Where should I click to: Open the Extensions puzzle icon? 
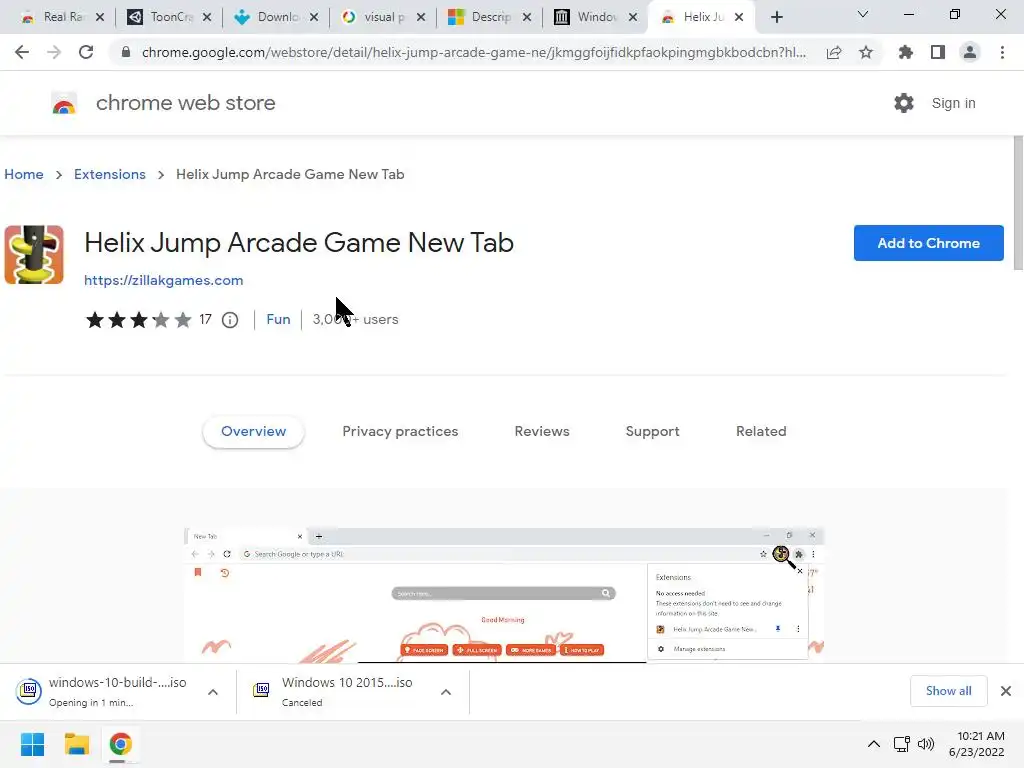tap(906, 52)
